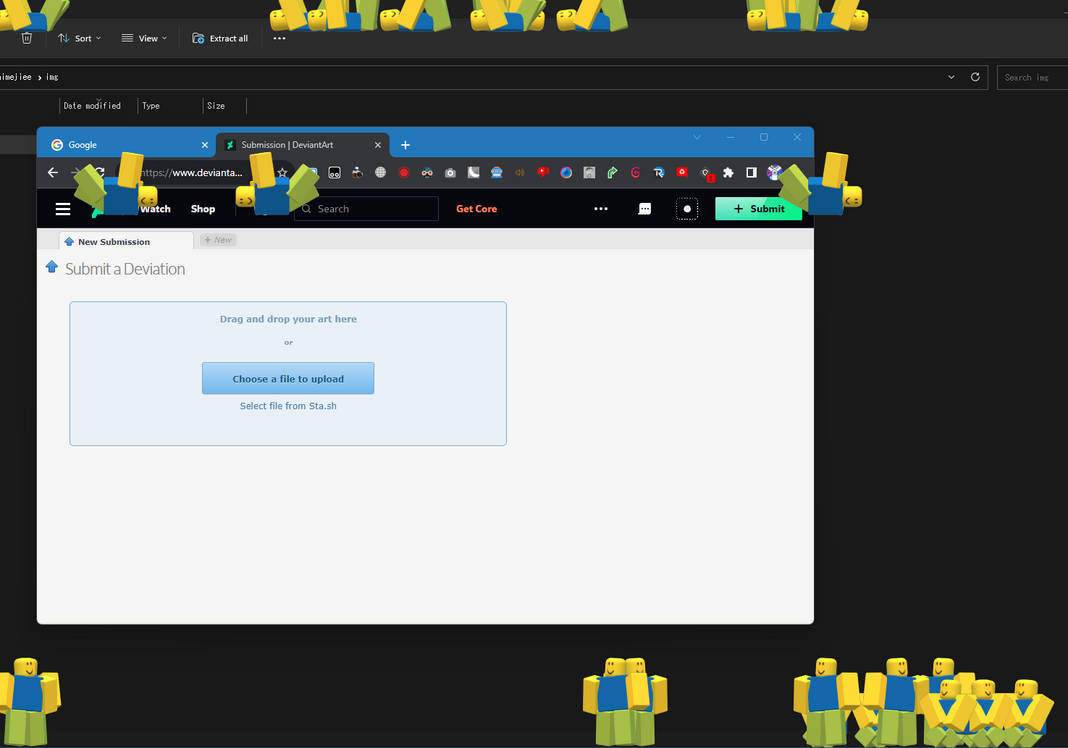Image resolution: width=1068 pixels, height=748 pixels.
Task: Close the Google browser tab
Action: point(204,145)
